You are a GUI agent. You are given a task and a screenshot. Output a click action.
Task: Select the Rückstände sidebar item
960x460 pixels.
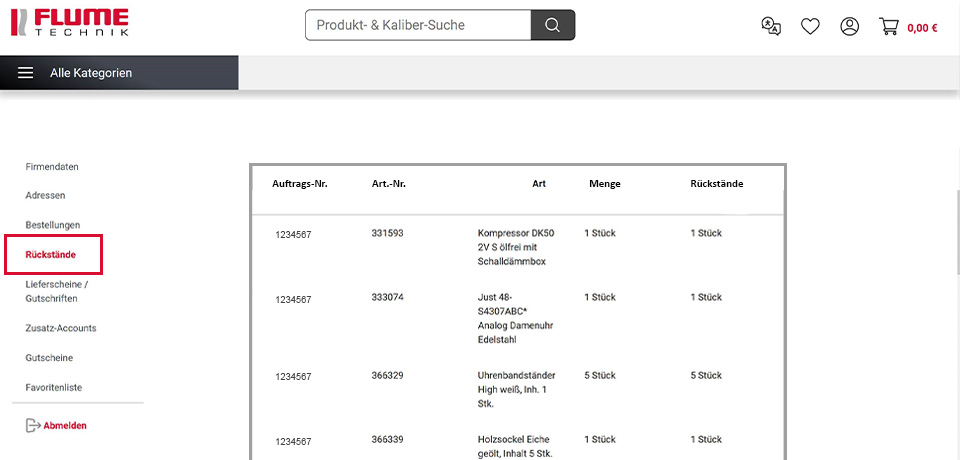[x=51, y=255]
